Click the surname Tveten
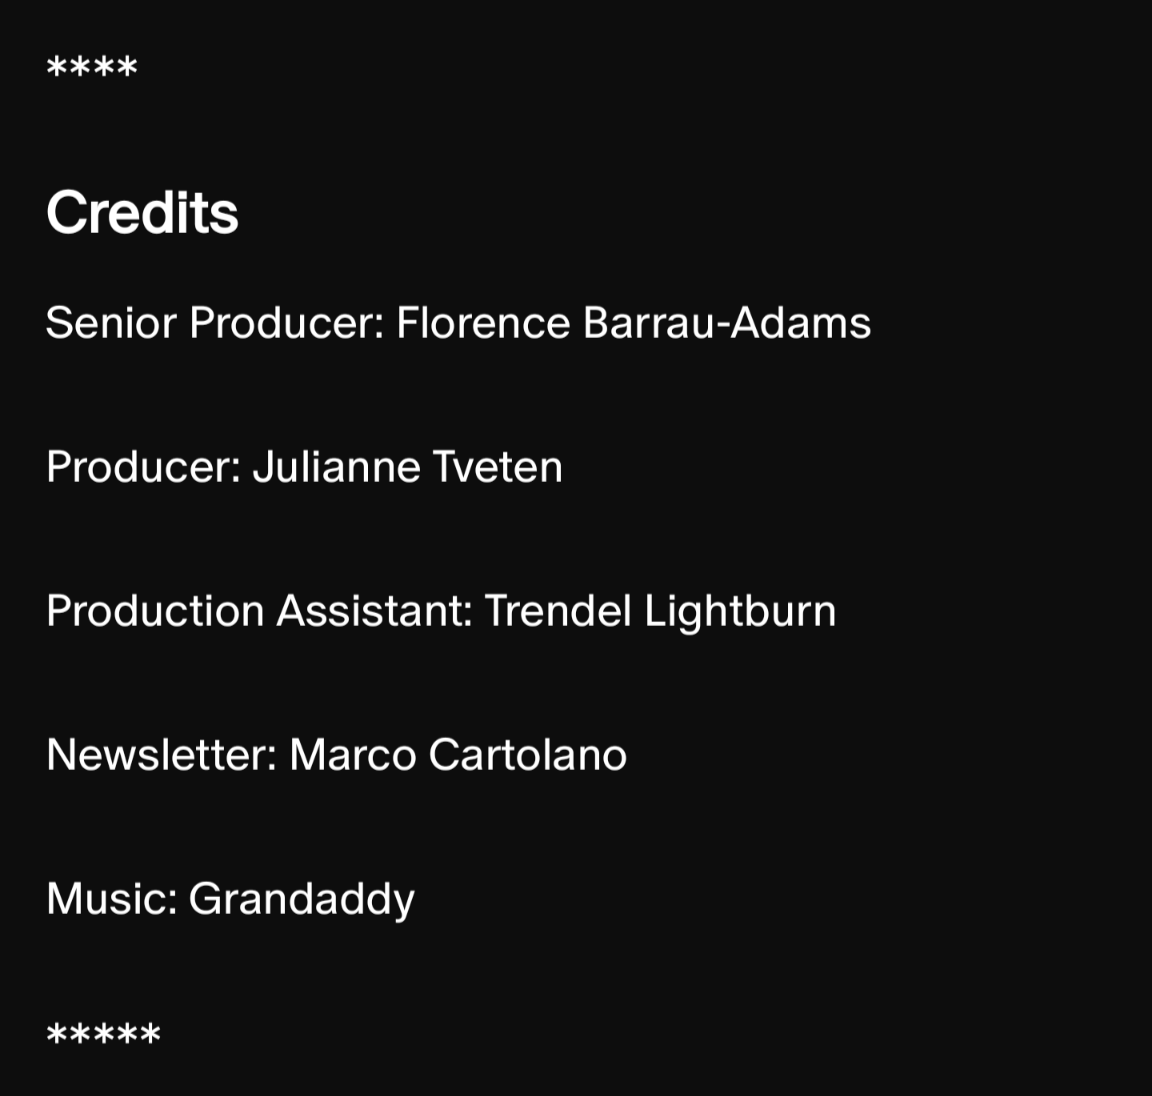 coord(497,467)
